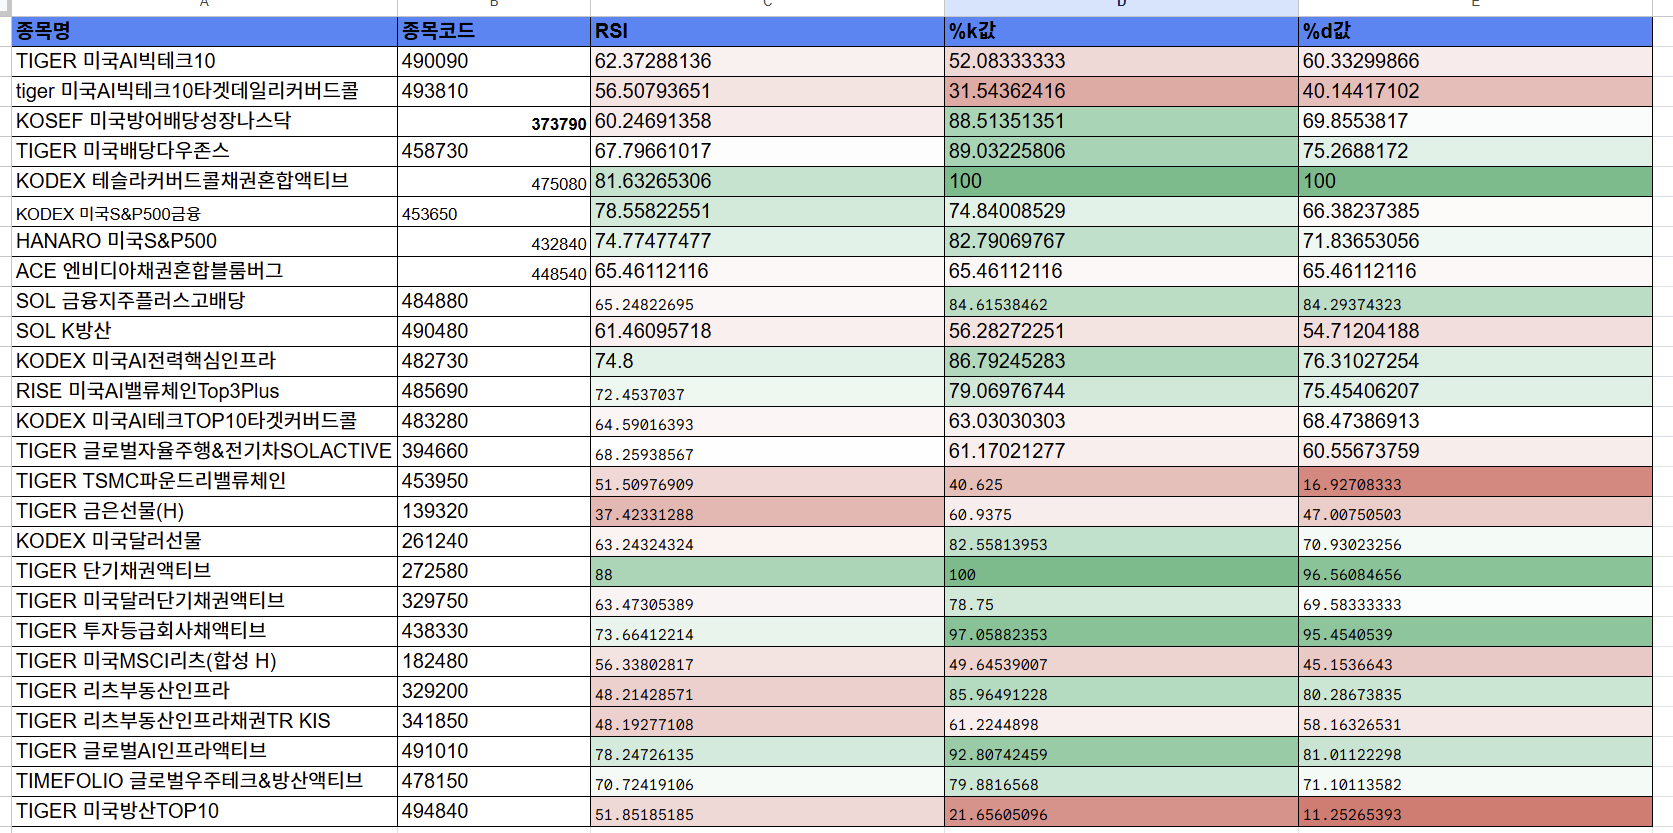1673x833 pixels.
Task: Click the TIGER 미국AI빅테크10 cell
Action: [204, 61]
